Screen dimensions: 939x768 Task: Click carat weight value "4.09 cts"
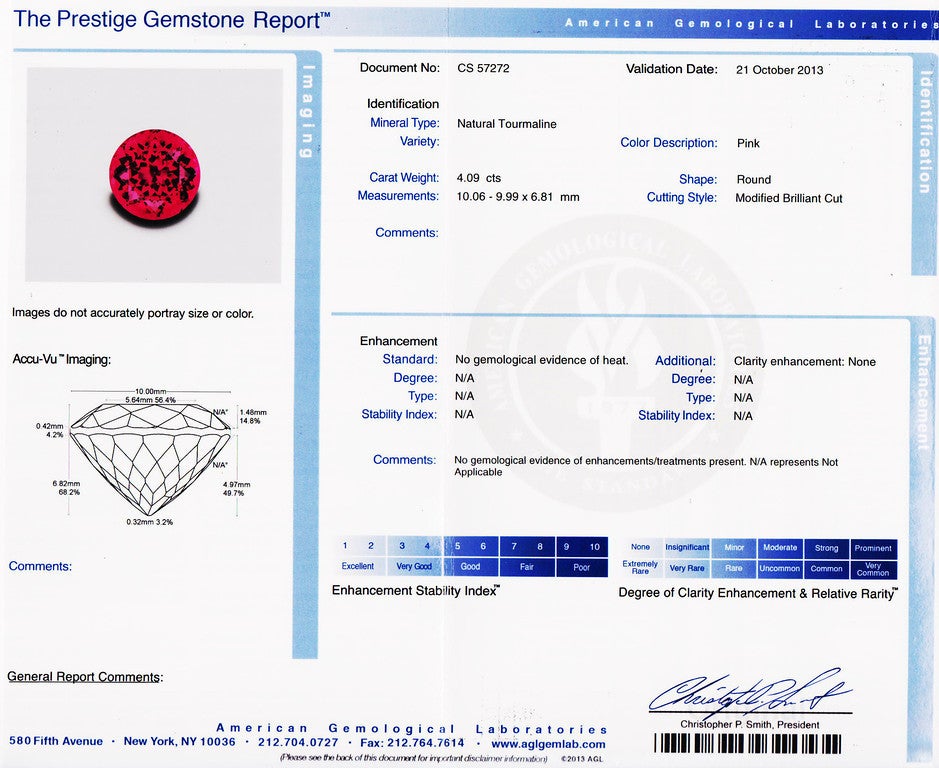point(478,178)
